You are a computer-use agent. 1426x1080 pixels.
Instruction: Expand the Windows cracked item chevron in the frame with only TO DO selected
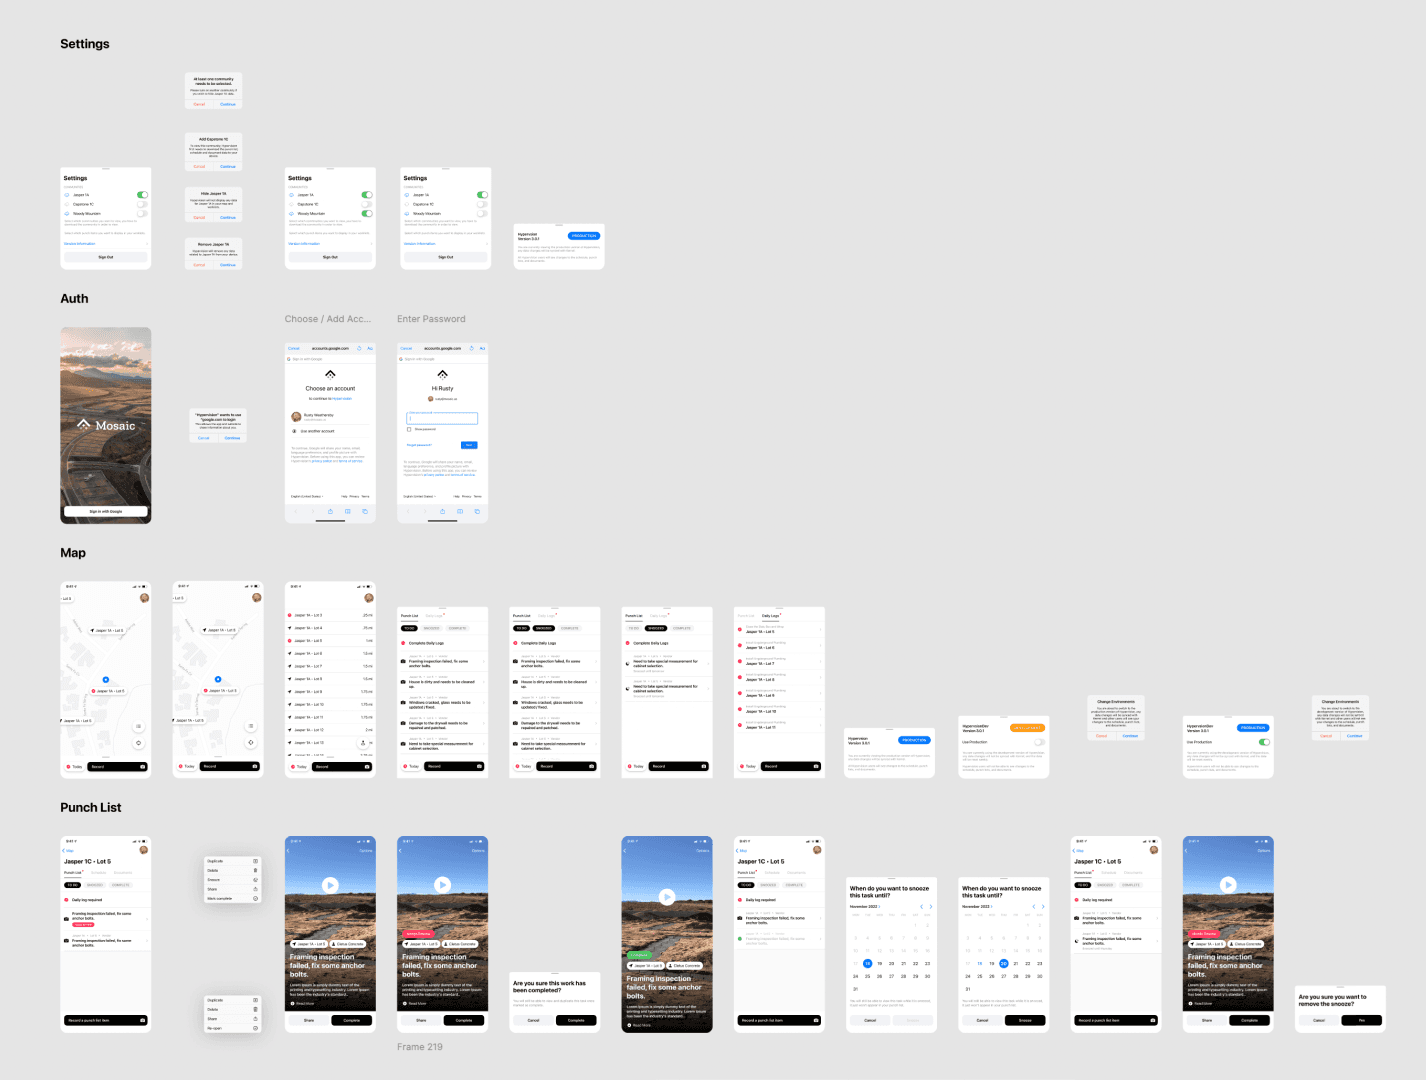click(484, 705)
